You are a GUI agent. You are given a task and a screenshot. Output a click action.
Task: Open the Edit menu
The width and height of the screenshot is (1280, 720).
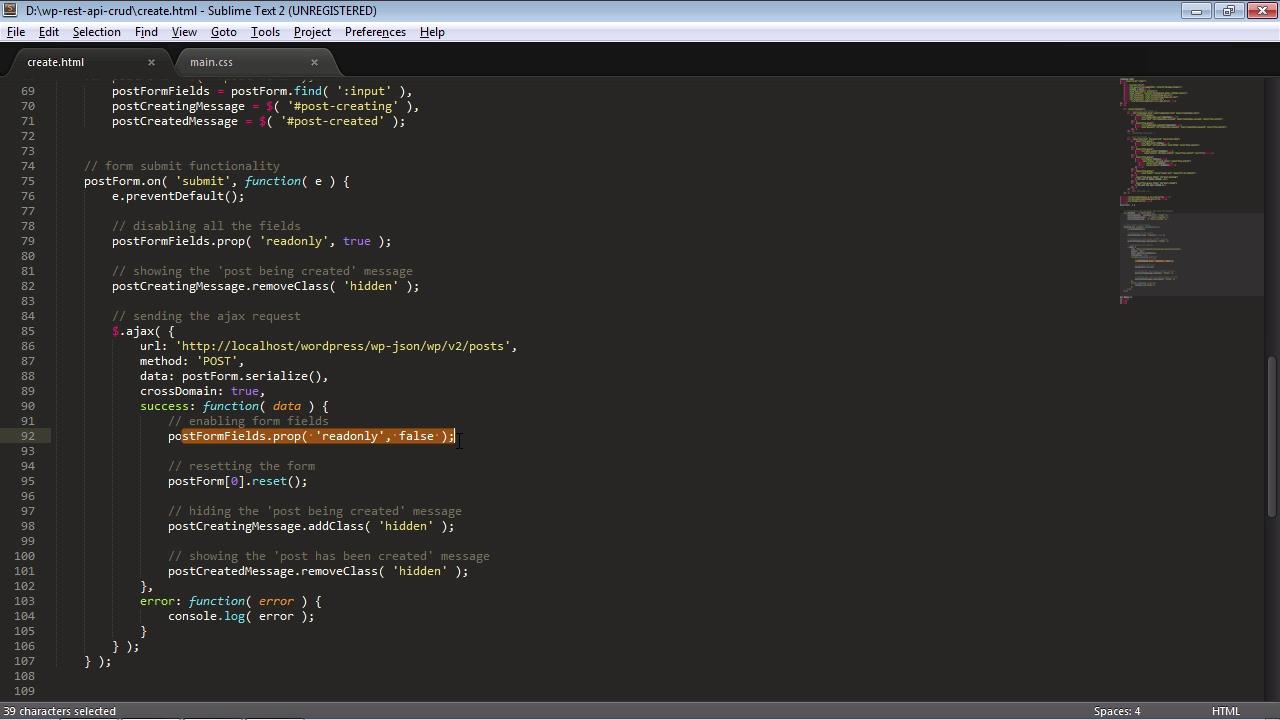(48, 32)
